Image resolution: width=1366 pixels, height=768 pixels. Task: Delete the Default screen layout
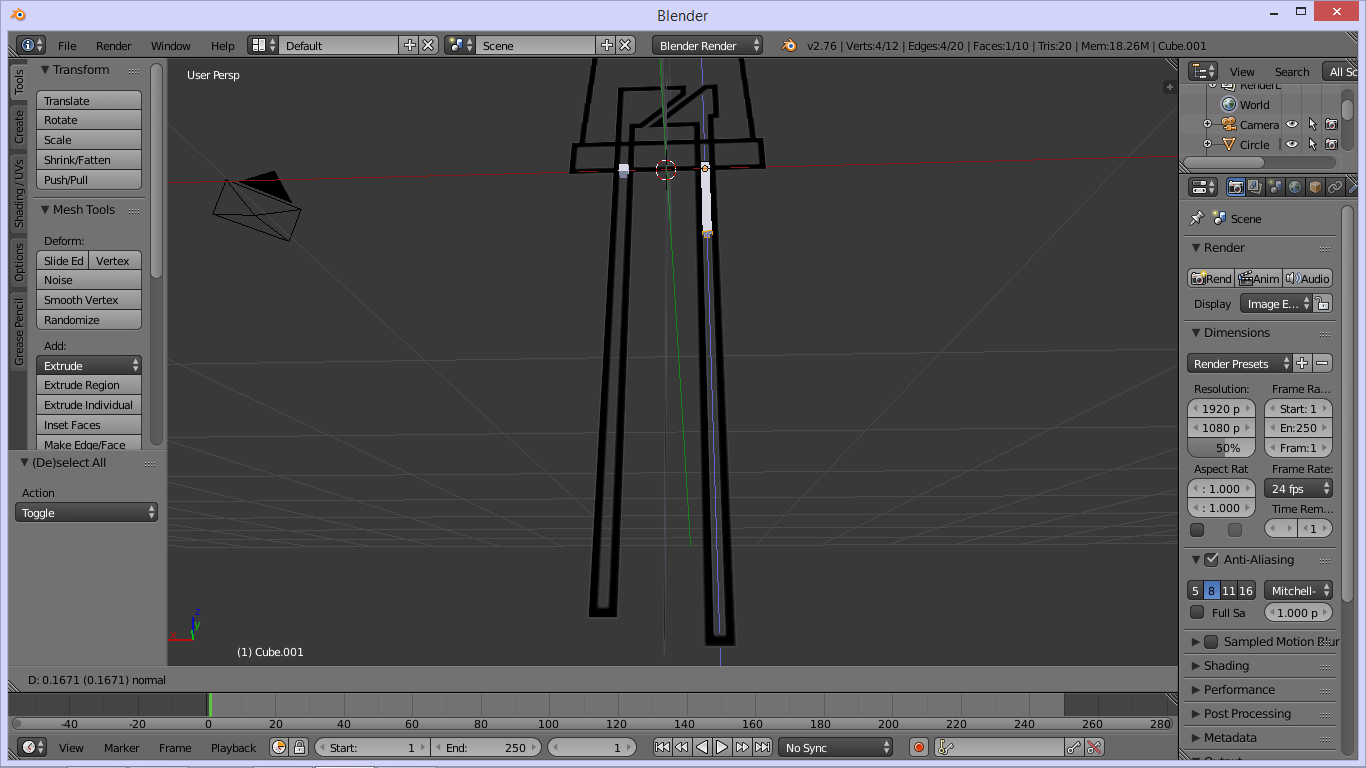[428, 45]
